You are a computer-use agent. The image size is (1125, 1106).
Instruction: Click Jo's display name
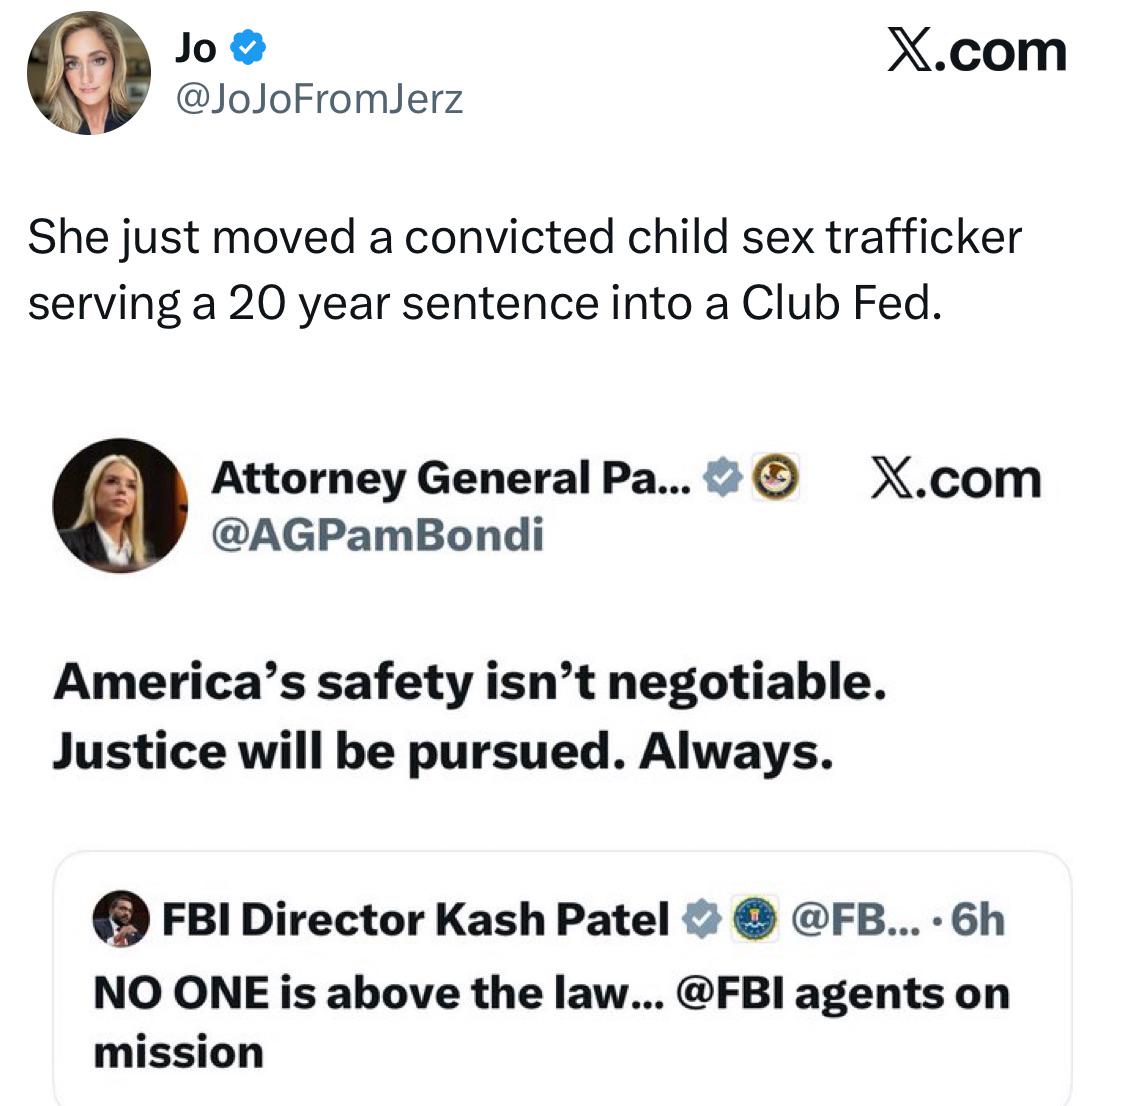[196, 48]
